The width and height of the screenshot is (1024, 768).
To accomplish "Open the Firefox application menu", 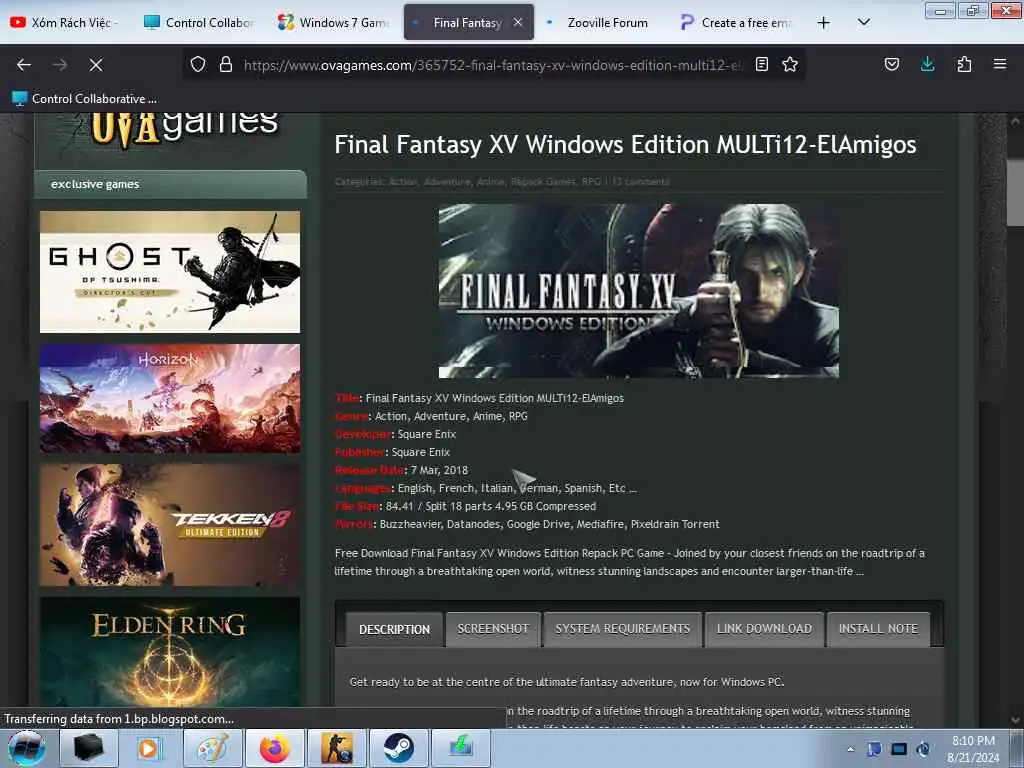I will pos(999,64).
